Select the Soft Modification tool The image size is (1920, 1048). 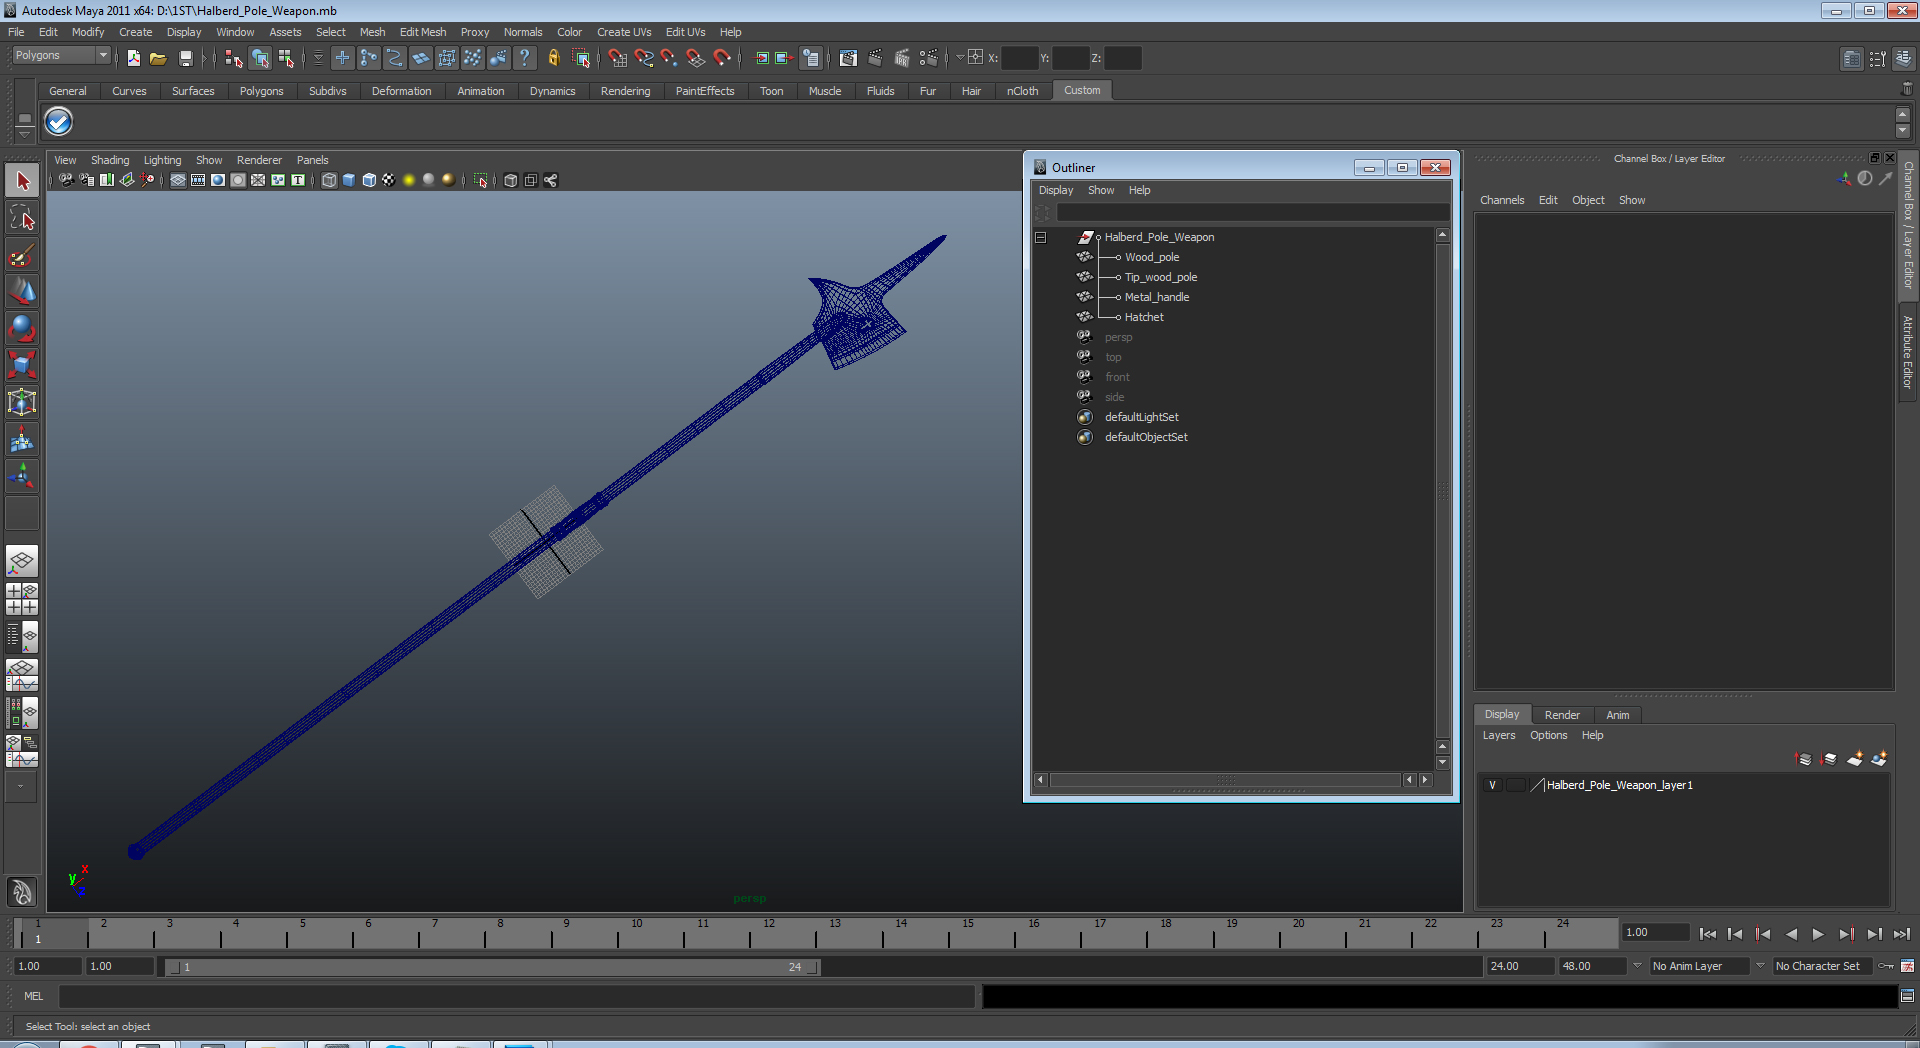22,440
